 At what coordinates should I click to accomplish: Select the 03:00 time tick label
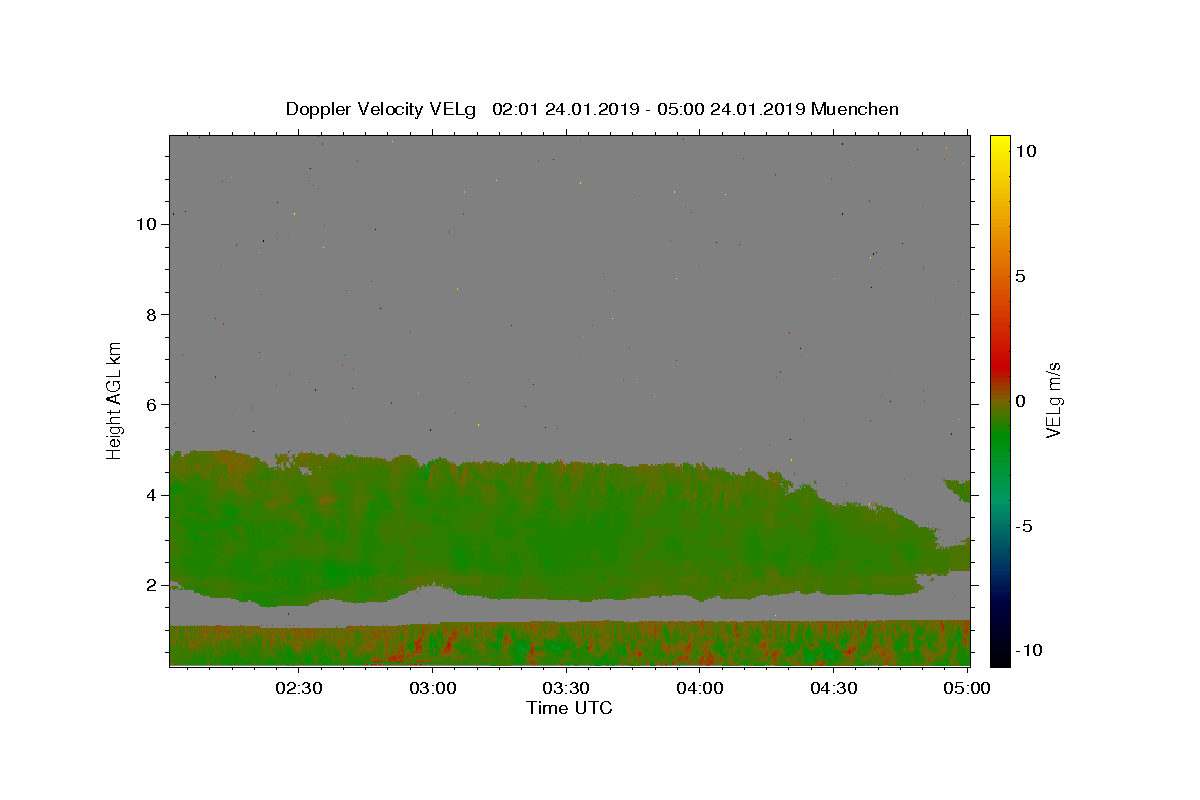point(433,688)
